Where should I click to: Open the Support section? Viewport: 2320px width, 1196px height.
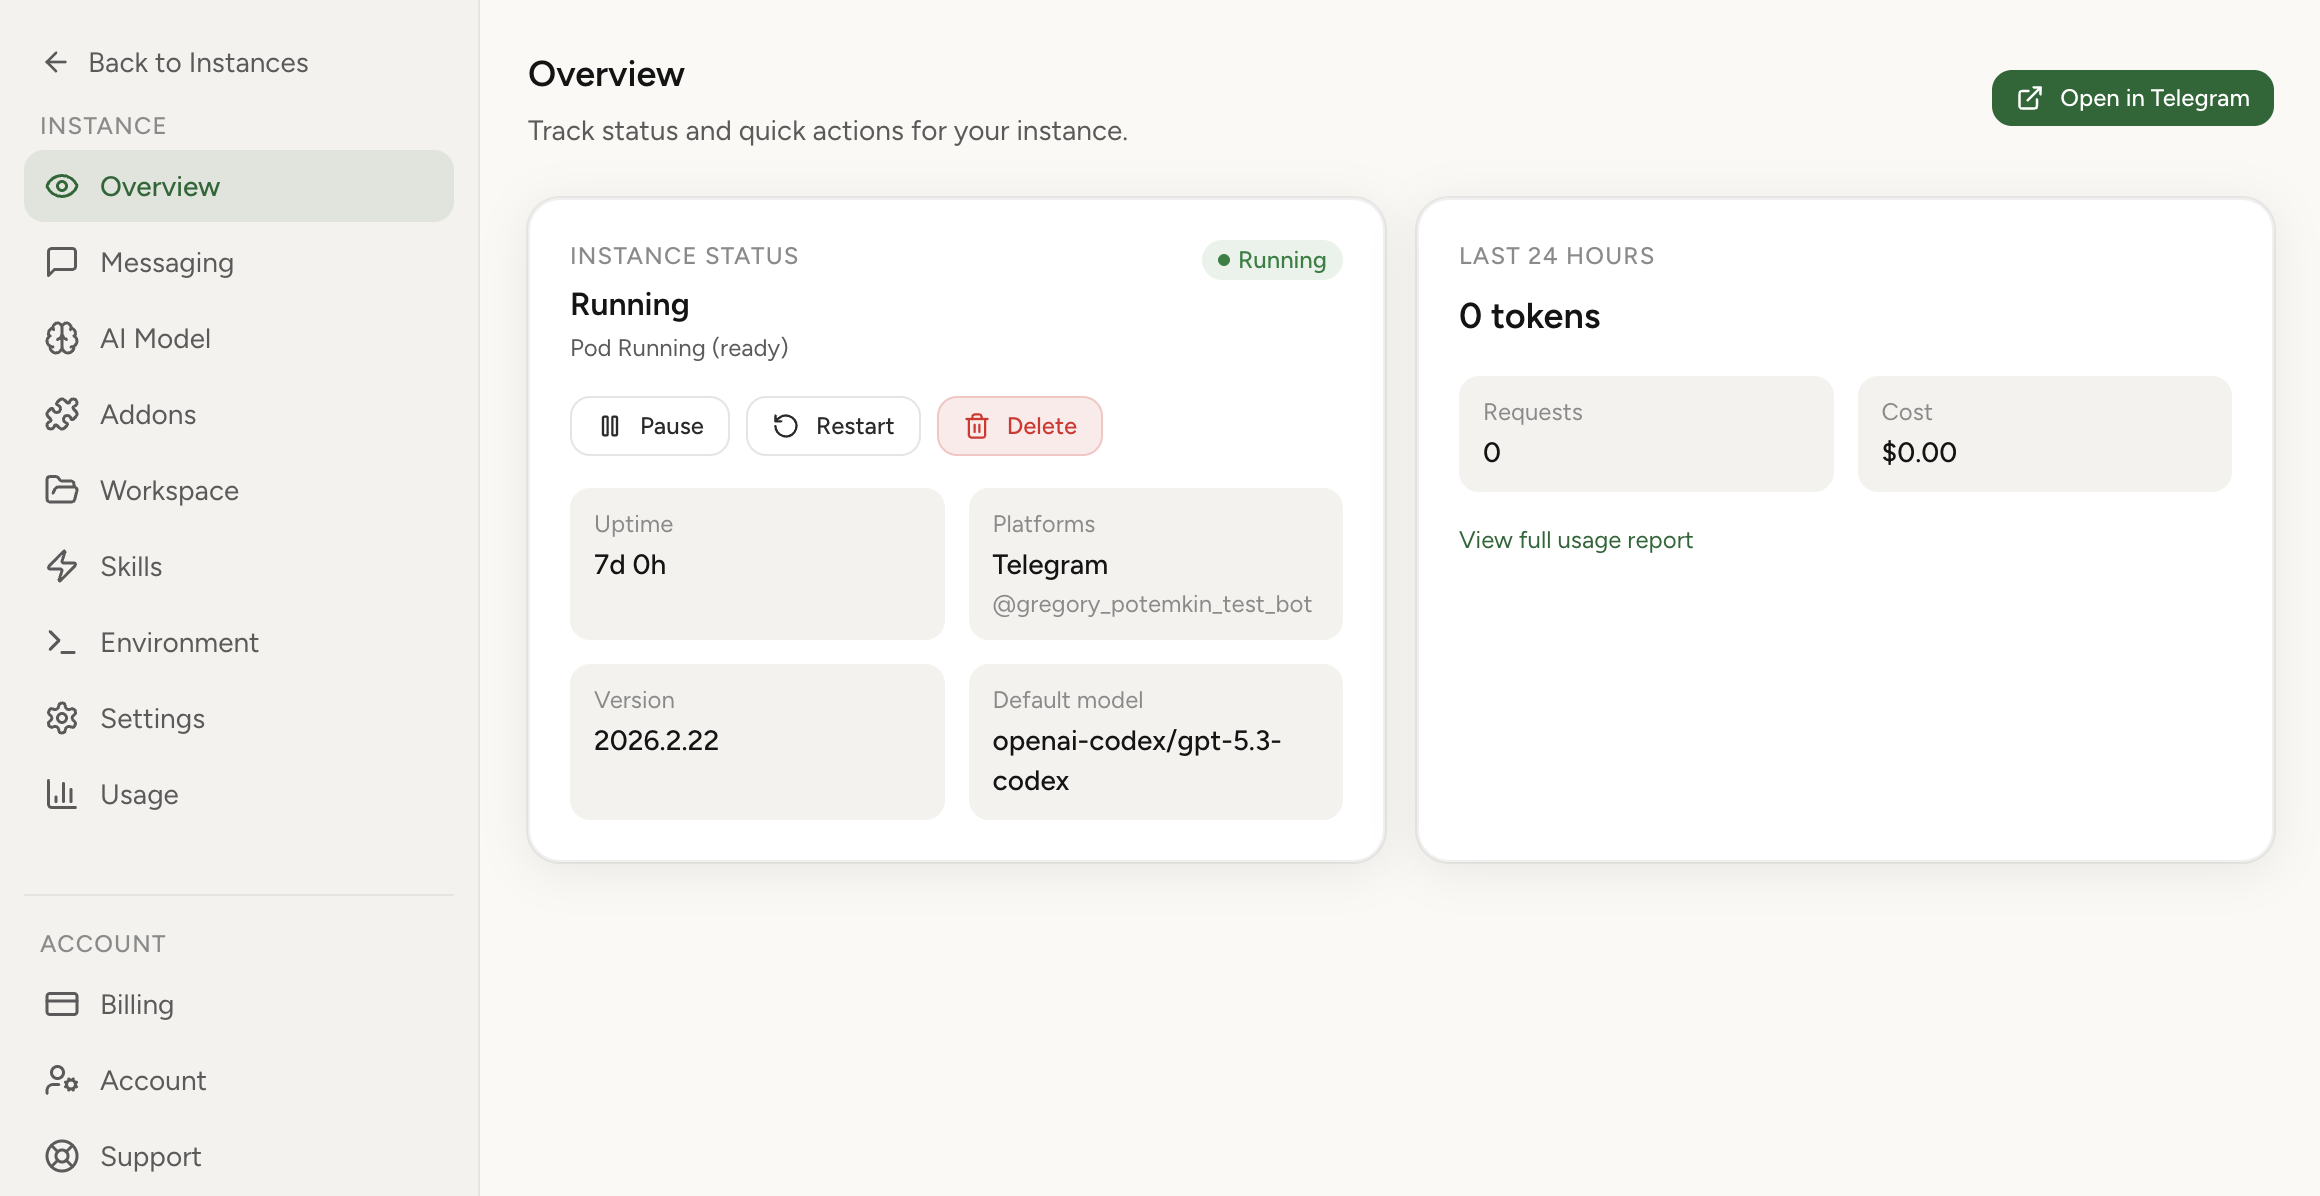coord(150,1156)
